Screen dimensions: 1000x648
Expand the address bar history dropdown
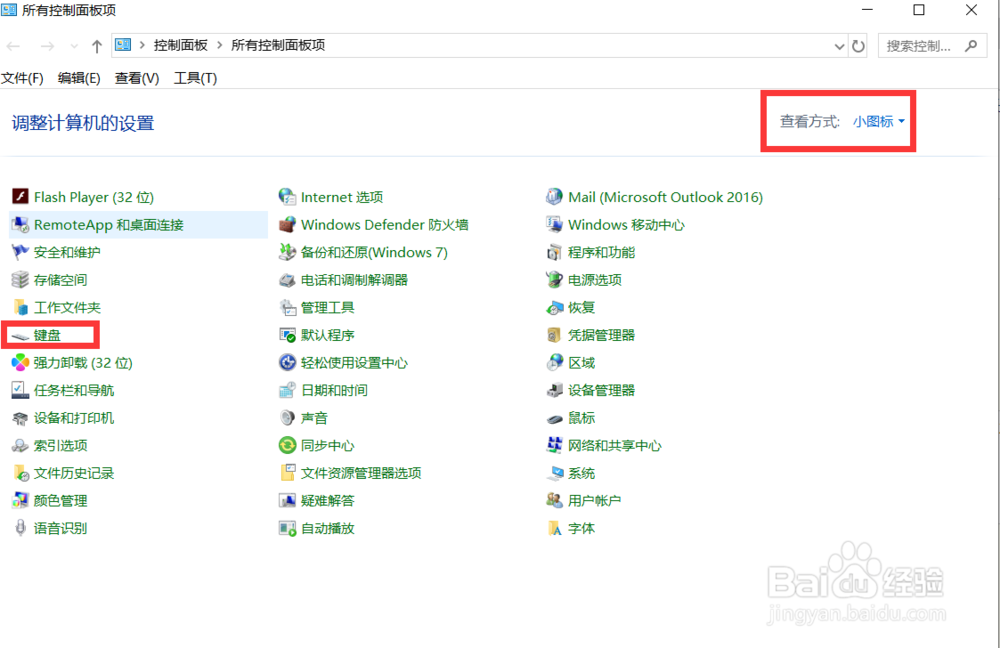(x=840, y=45)
